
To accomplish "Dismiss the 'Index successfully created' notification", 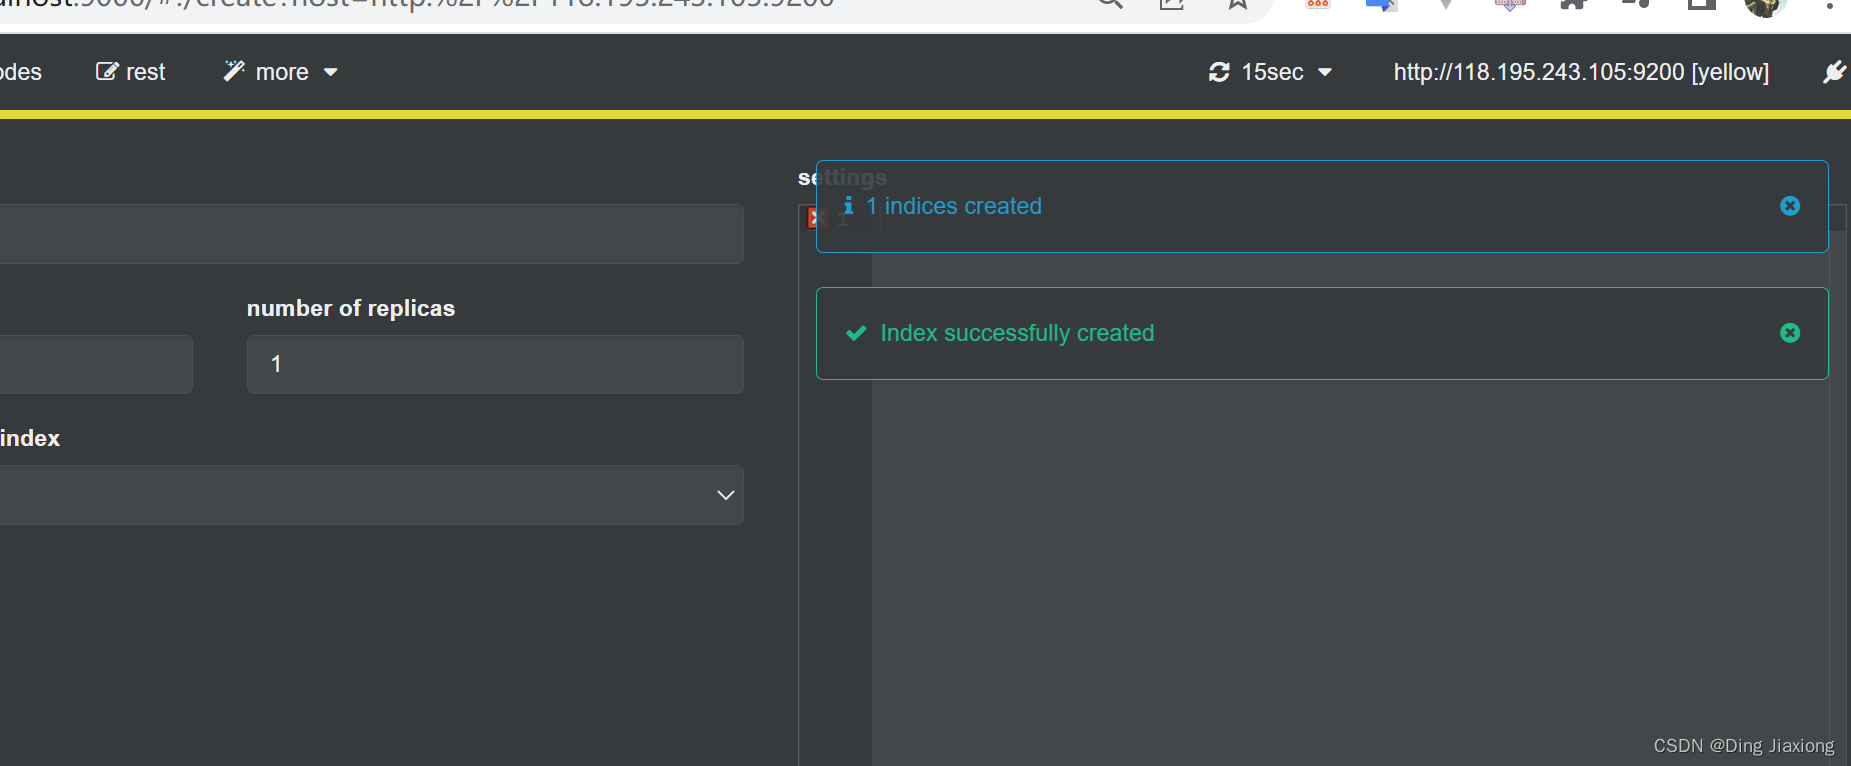I will click(x=1790, y=333).
